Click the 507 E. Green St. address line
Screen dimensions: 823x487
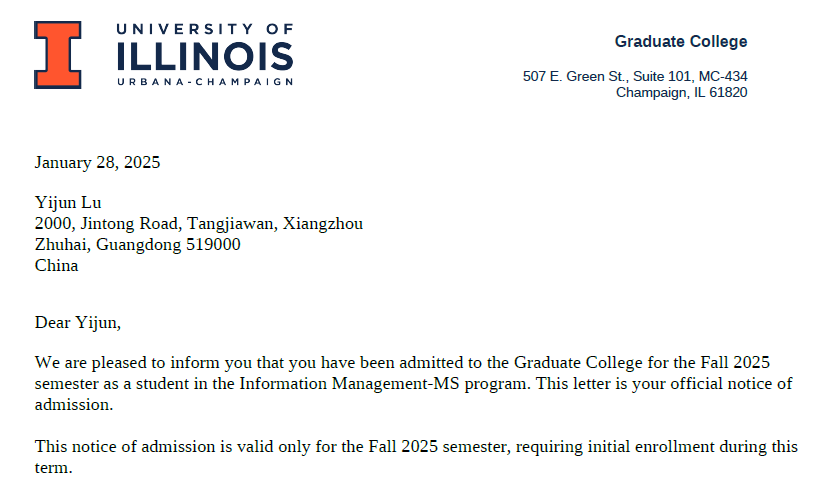[635, 76]
